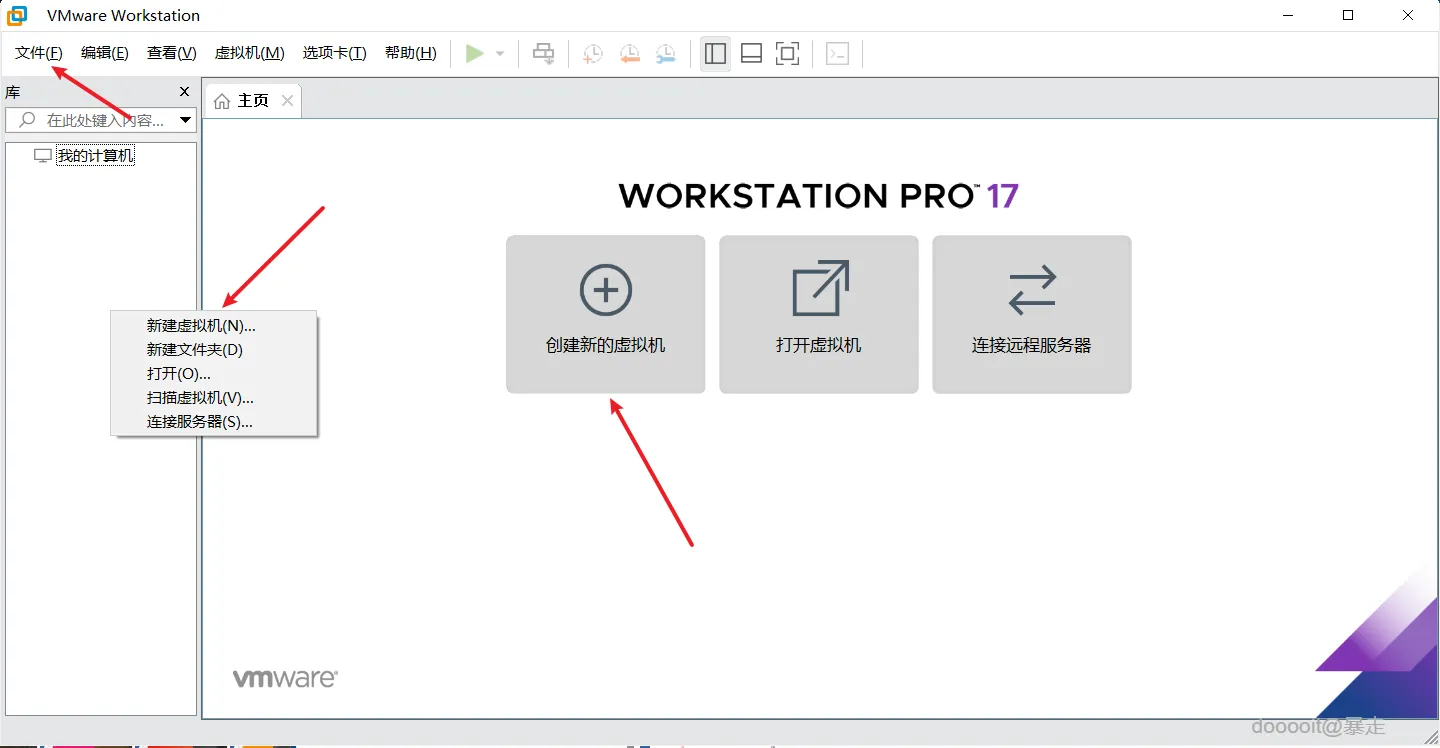The image size is (1440, 748).
Task: Click the home icon on 主页 tab
Action: point(222,100)
